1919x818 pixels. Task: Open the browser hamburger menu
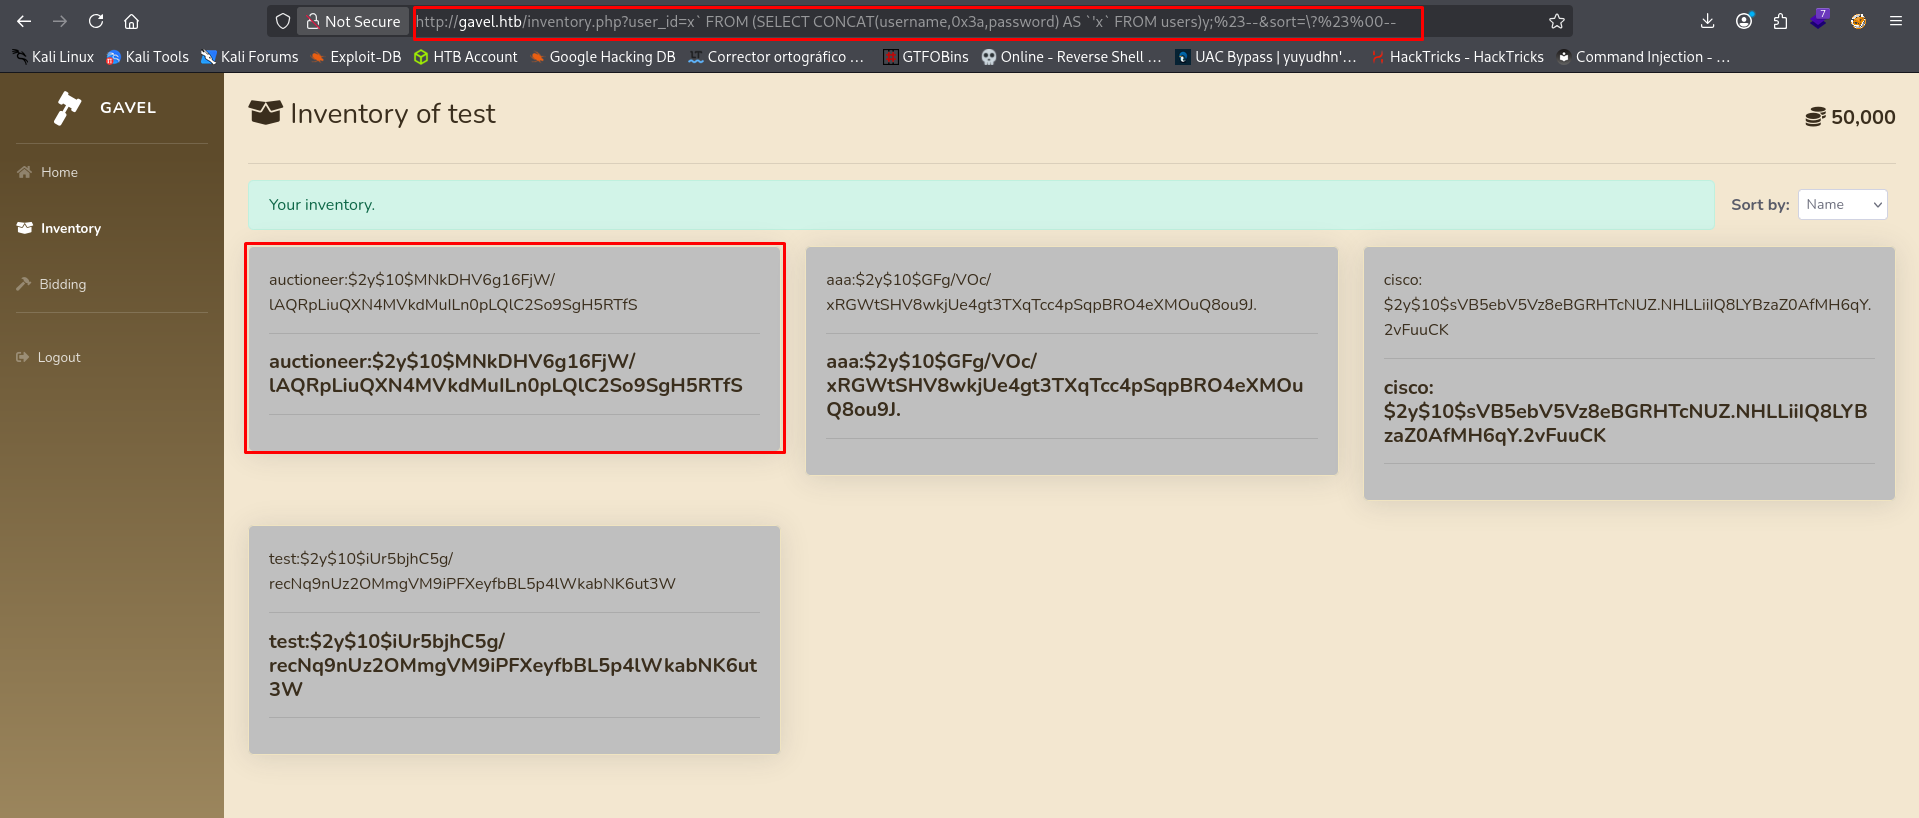(x=1895, y=21)
